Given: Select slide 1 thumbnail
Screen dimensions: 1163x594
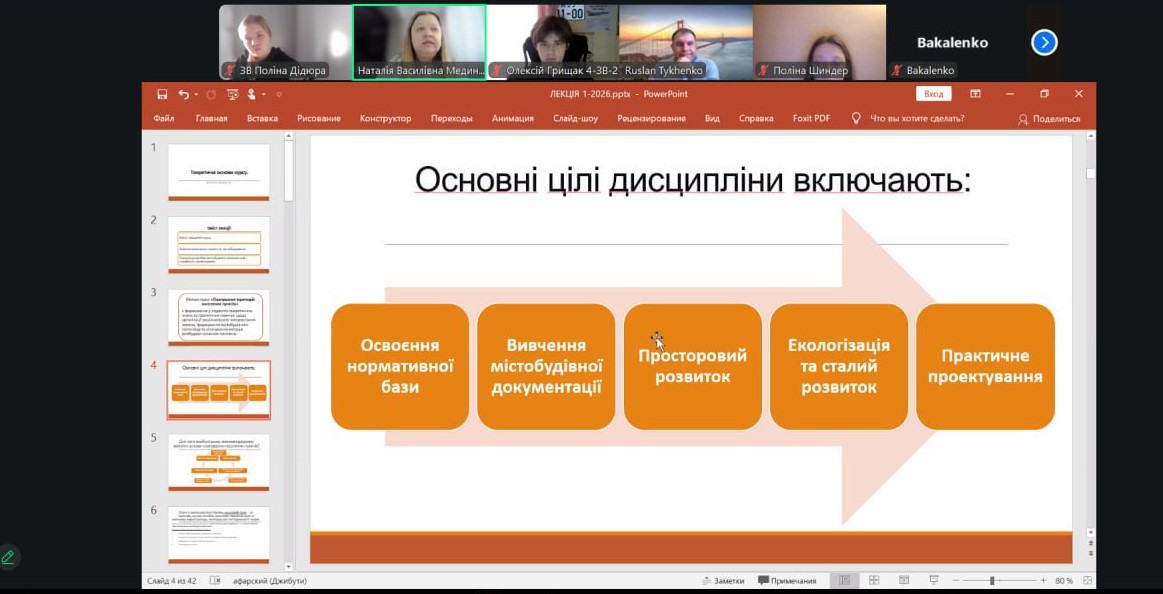Looking at the screenshot, I should (x=219, y=172).
